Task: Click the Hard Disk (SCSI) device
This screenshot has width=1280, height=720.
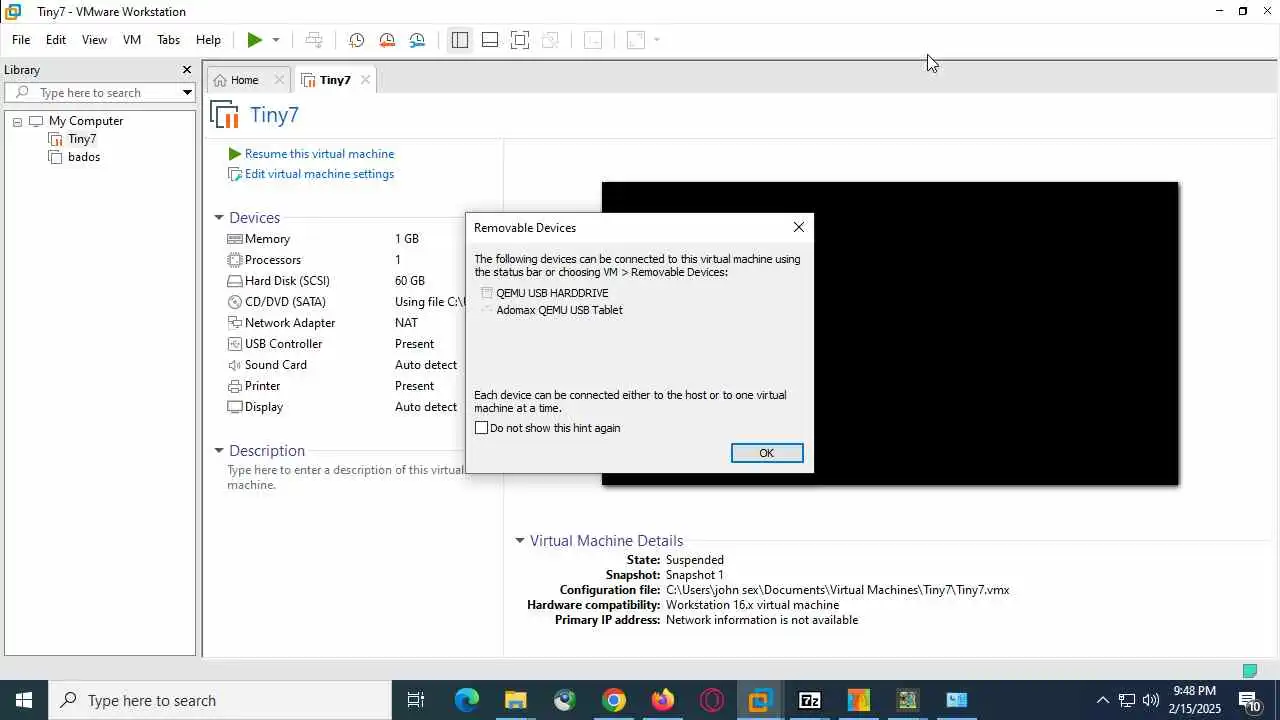Action: (x=286, y=281)
